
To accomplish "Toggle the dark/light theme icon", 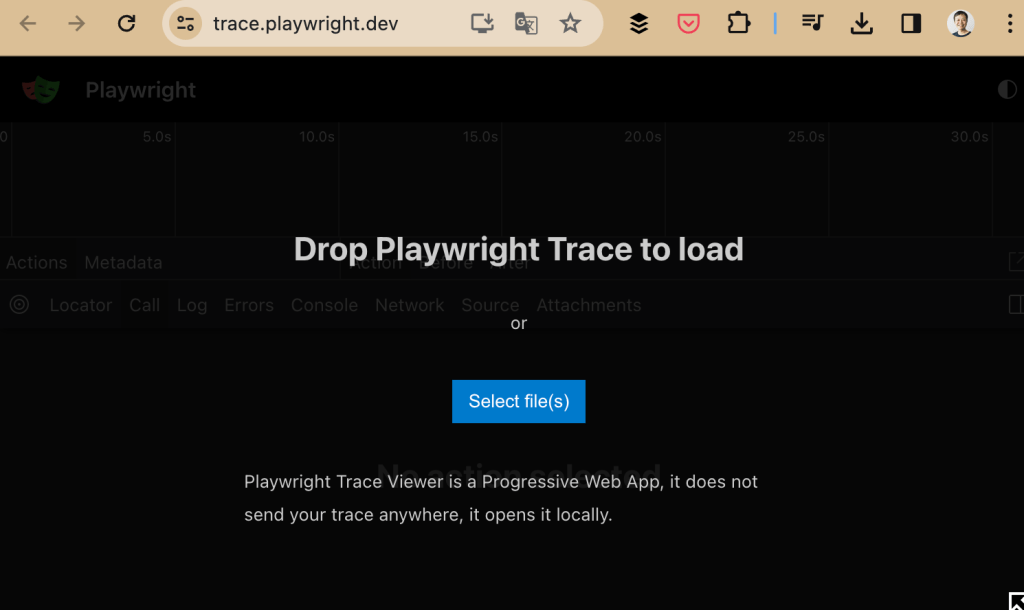I will click(1007, 90).
